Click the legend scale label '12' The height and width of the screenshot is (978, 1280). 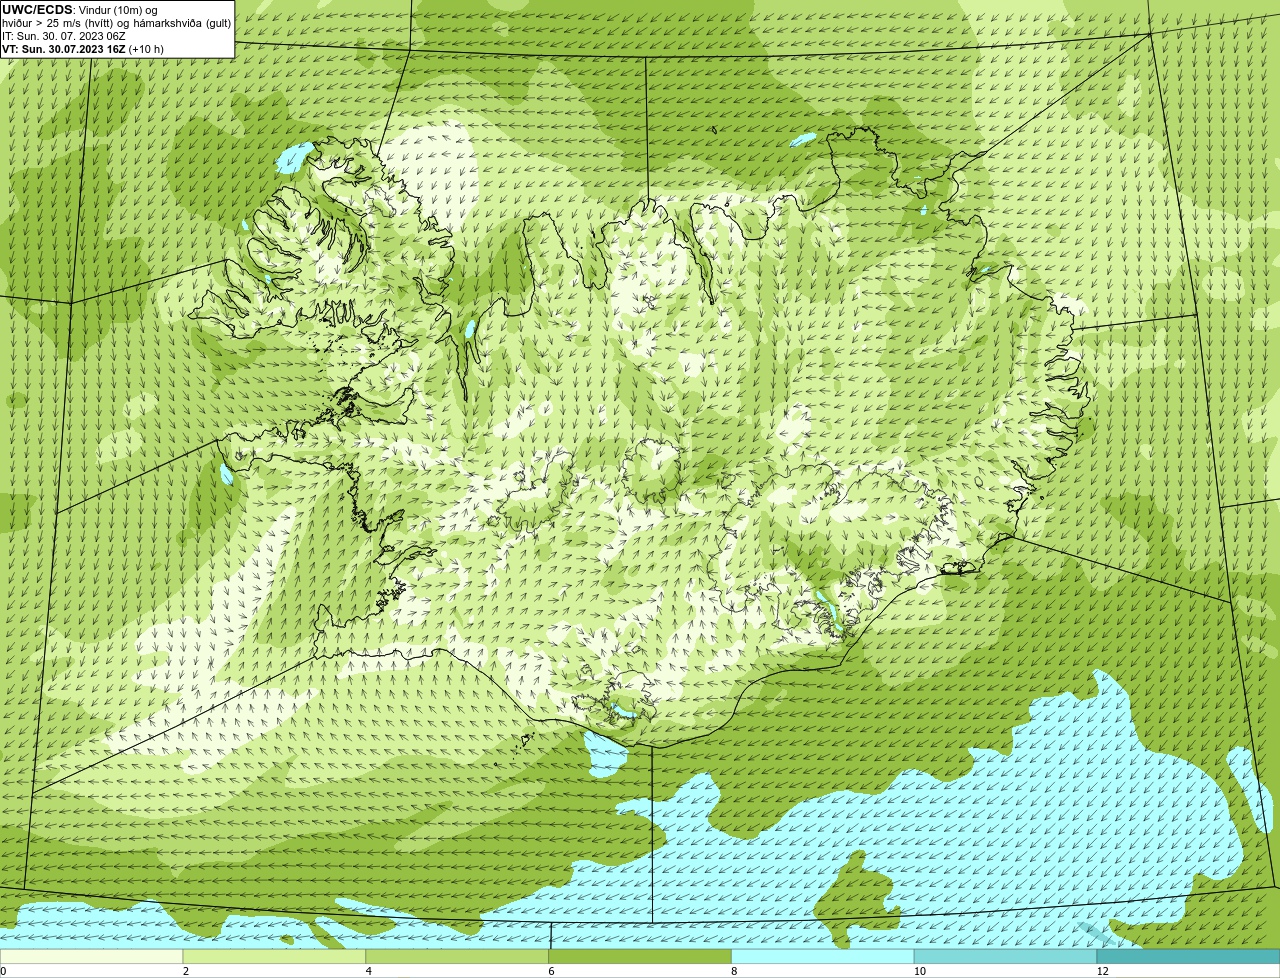point(1102,971)
